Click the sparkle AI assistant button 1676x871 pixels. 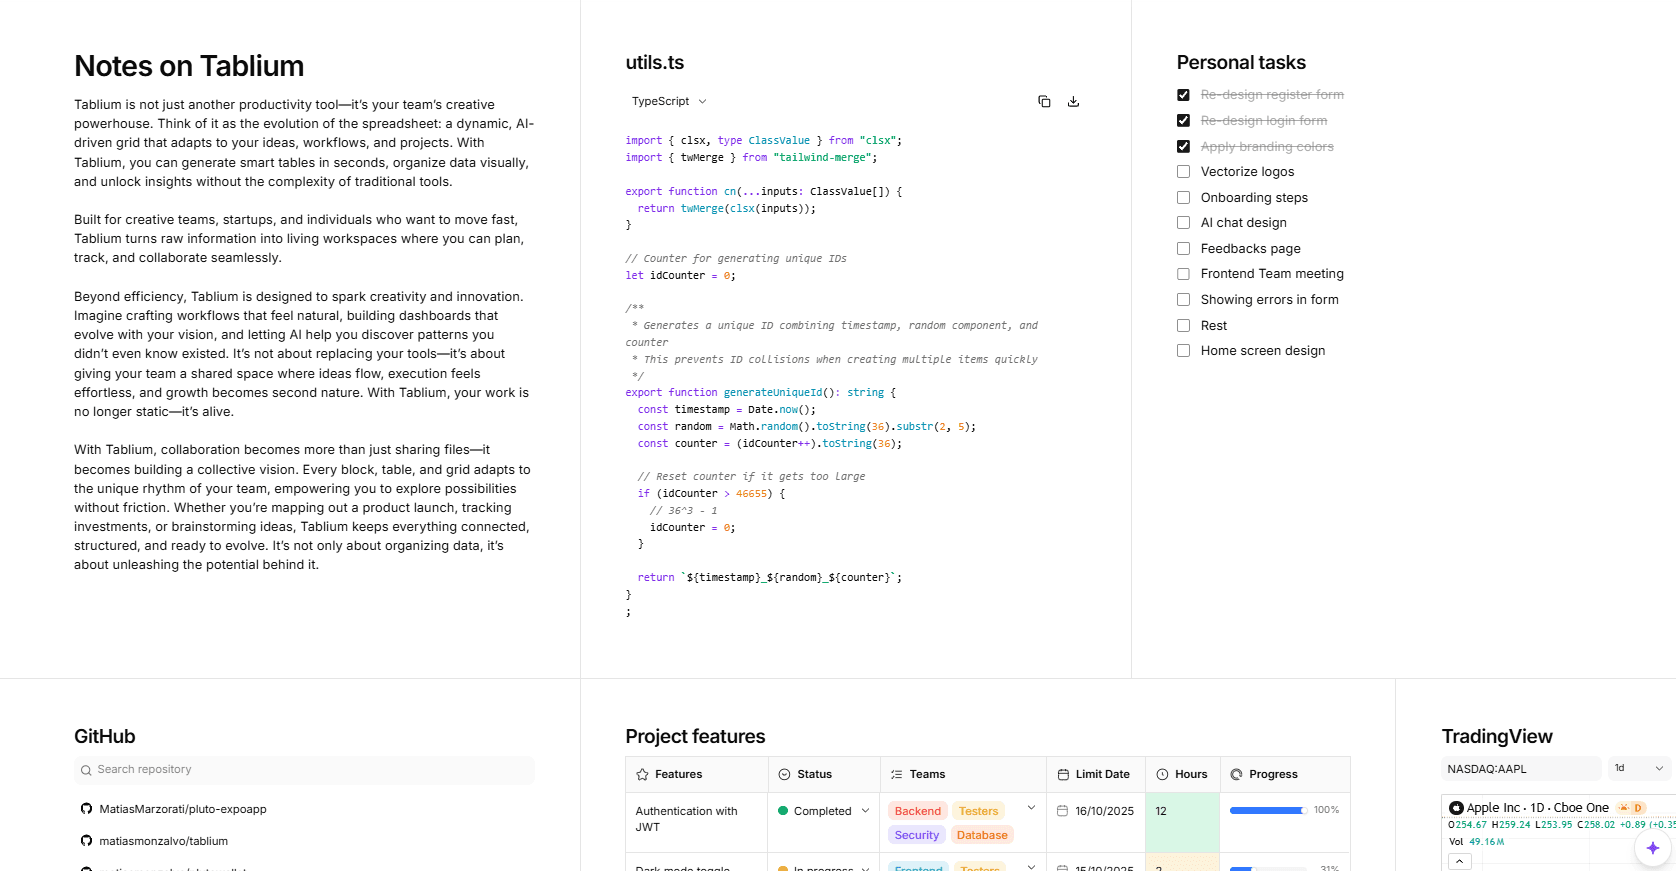pyautogui.click(x=1652, y=847)
